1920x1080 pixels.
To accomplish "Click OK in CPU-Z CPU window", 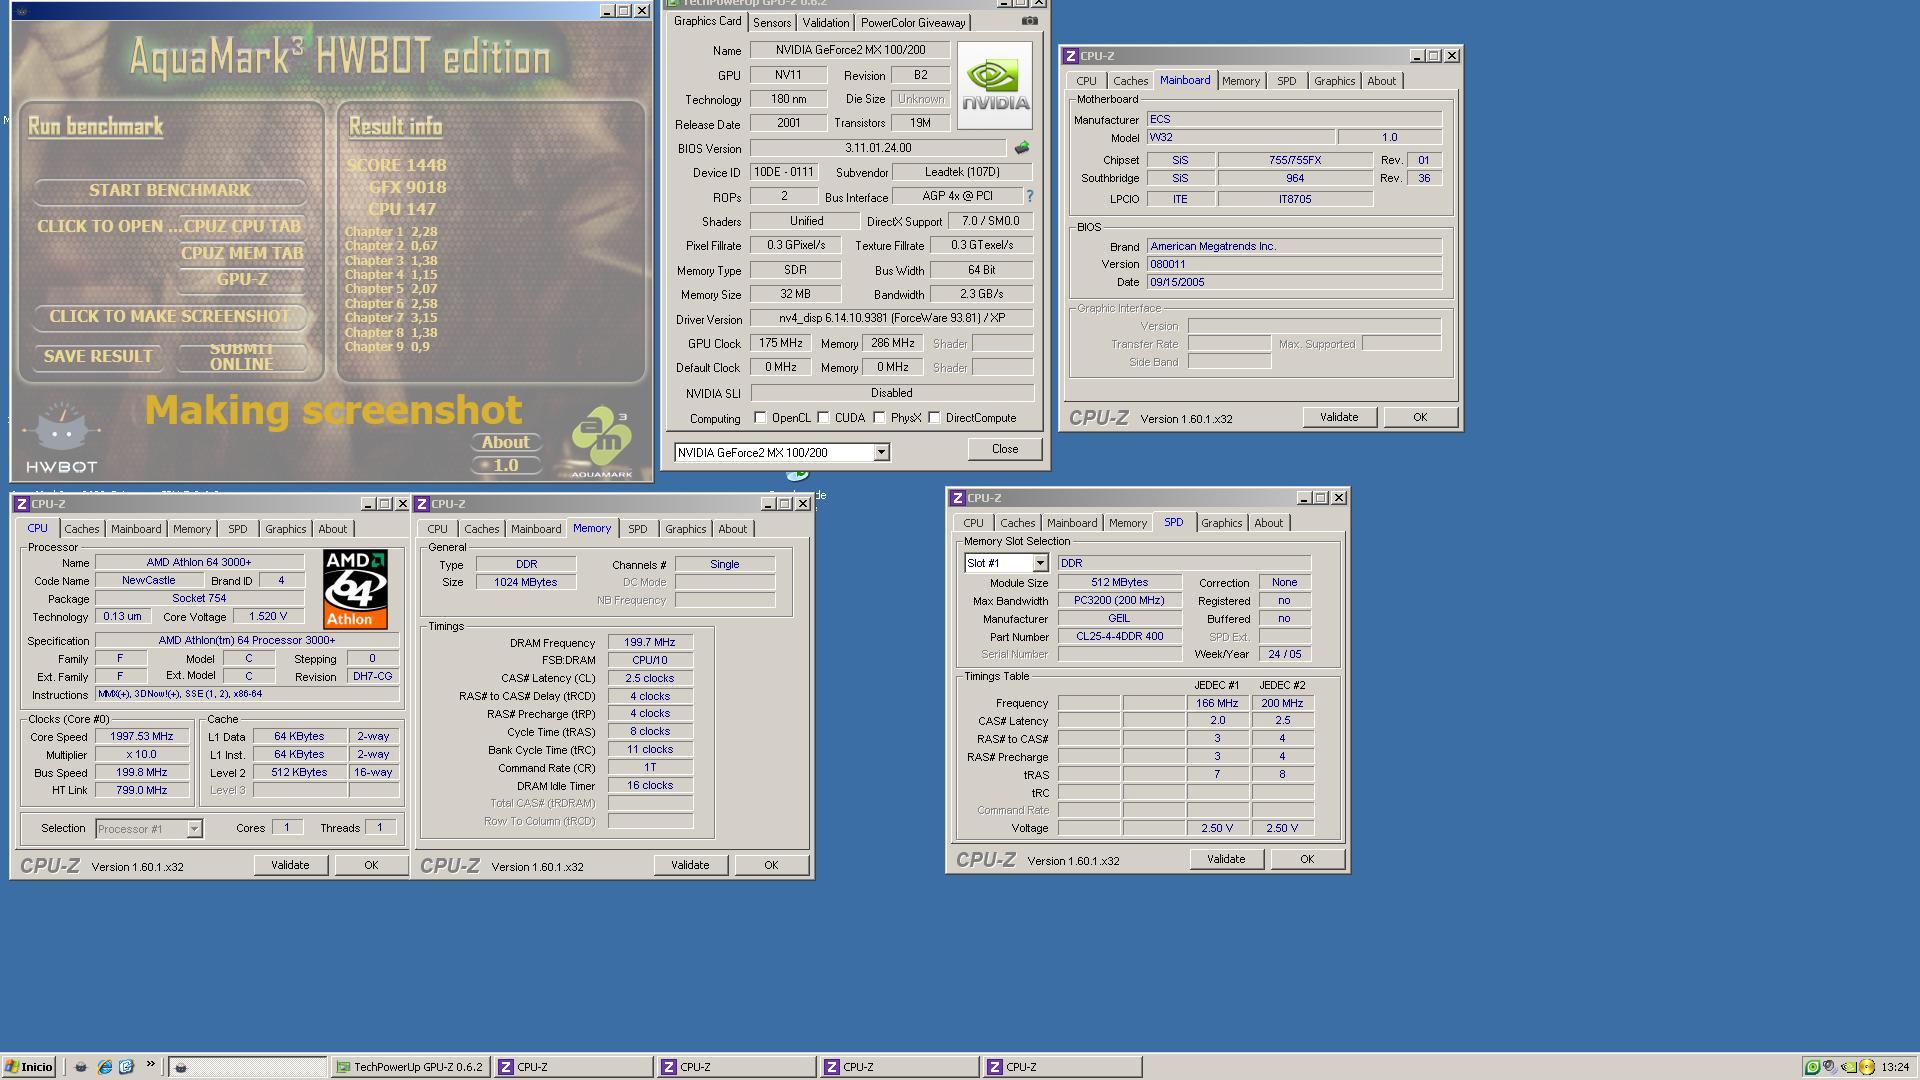I will point(370,865).
